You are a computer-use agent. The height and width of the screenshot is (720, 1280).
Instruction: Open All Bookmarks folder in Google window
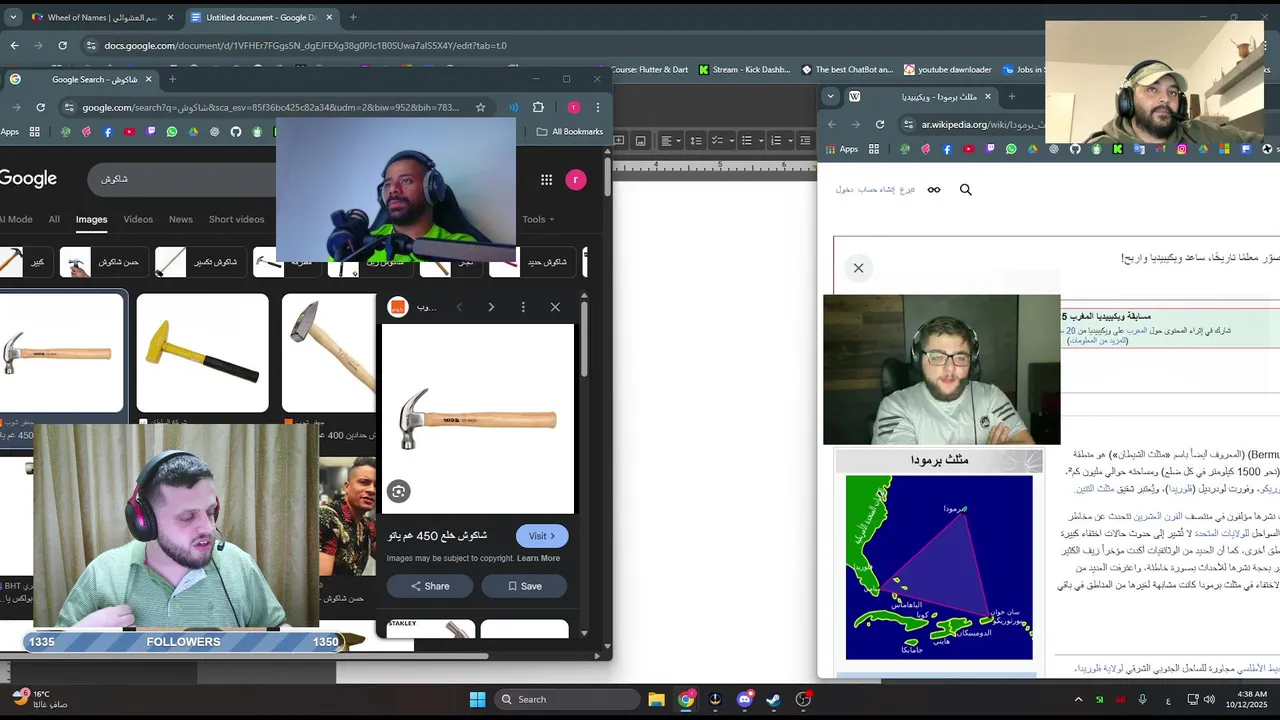pyautogui.click(x=570, y=132)
